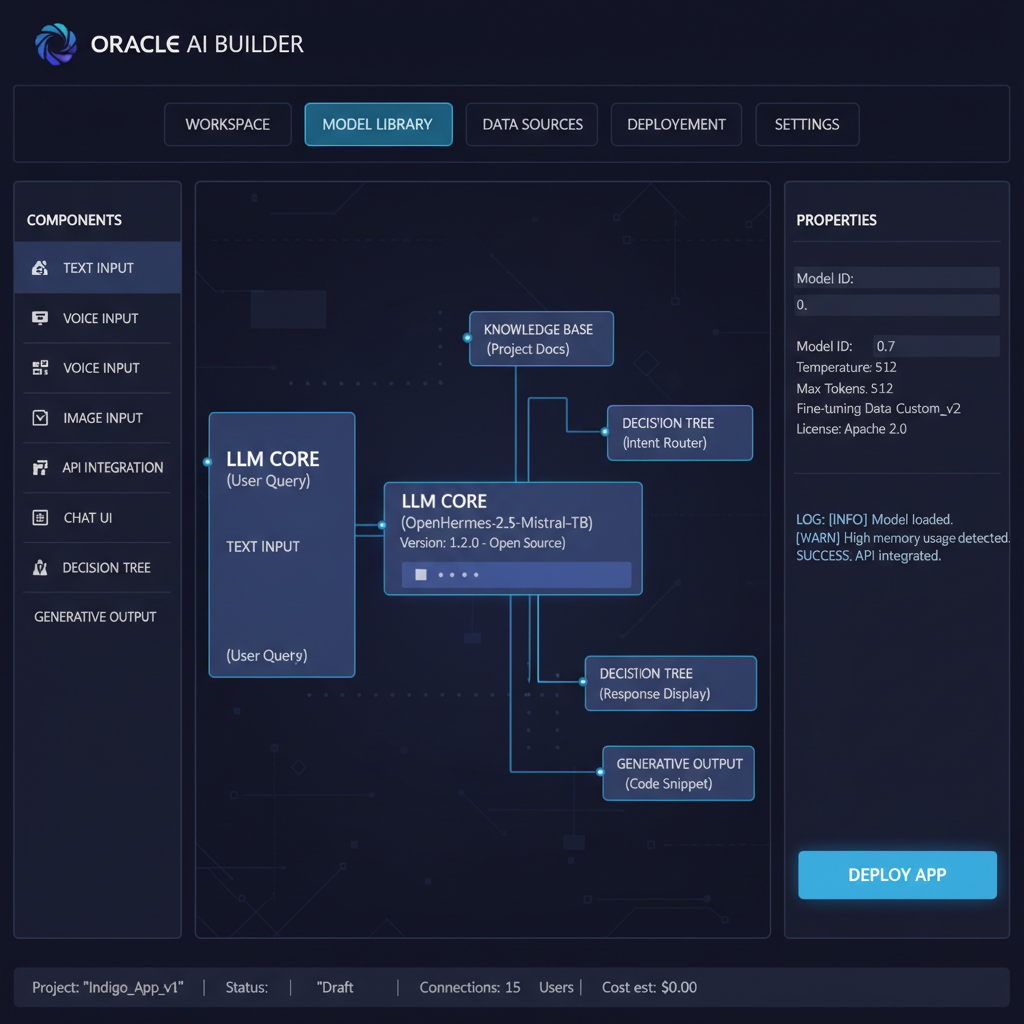The width and height of the screenshot is (1024, 1024).
Task: Open the Settings tab
Action: tap(807, 124)
